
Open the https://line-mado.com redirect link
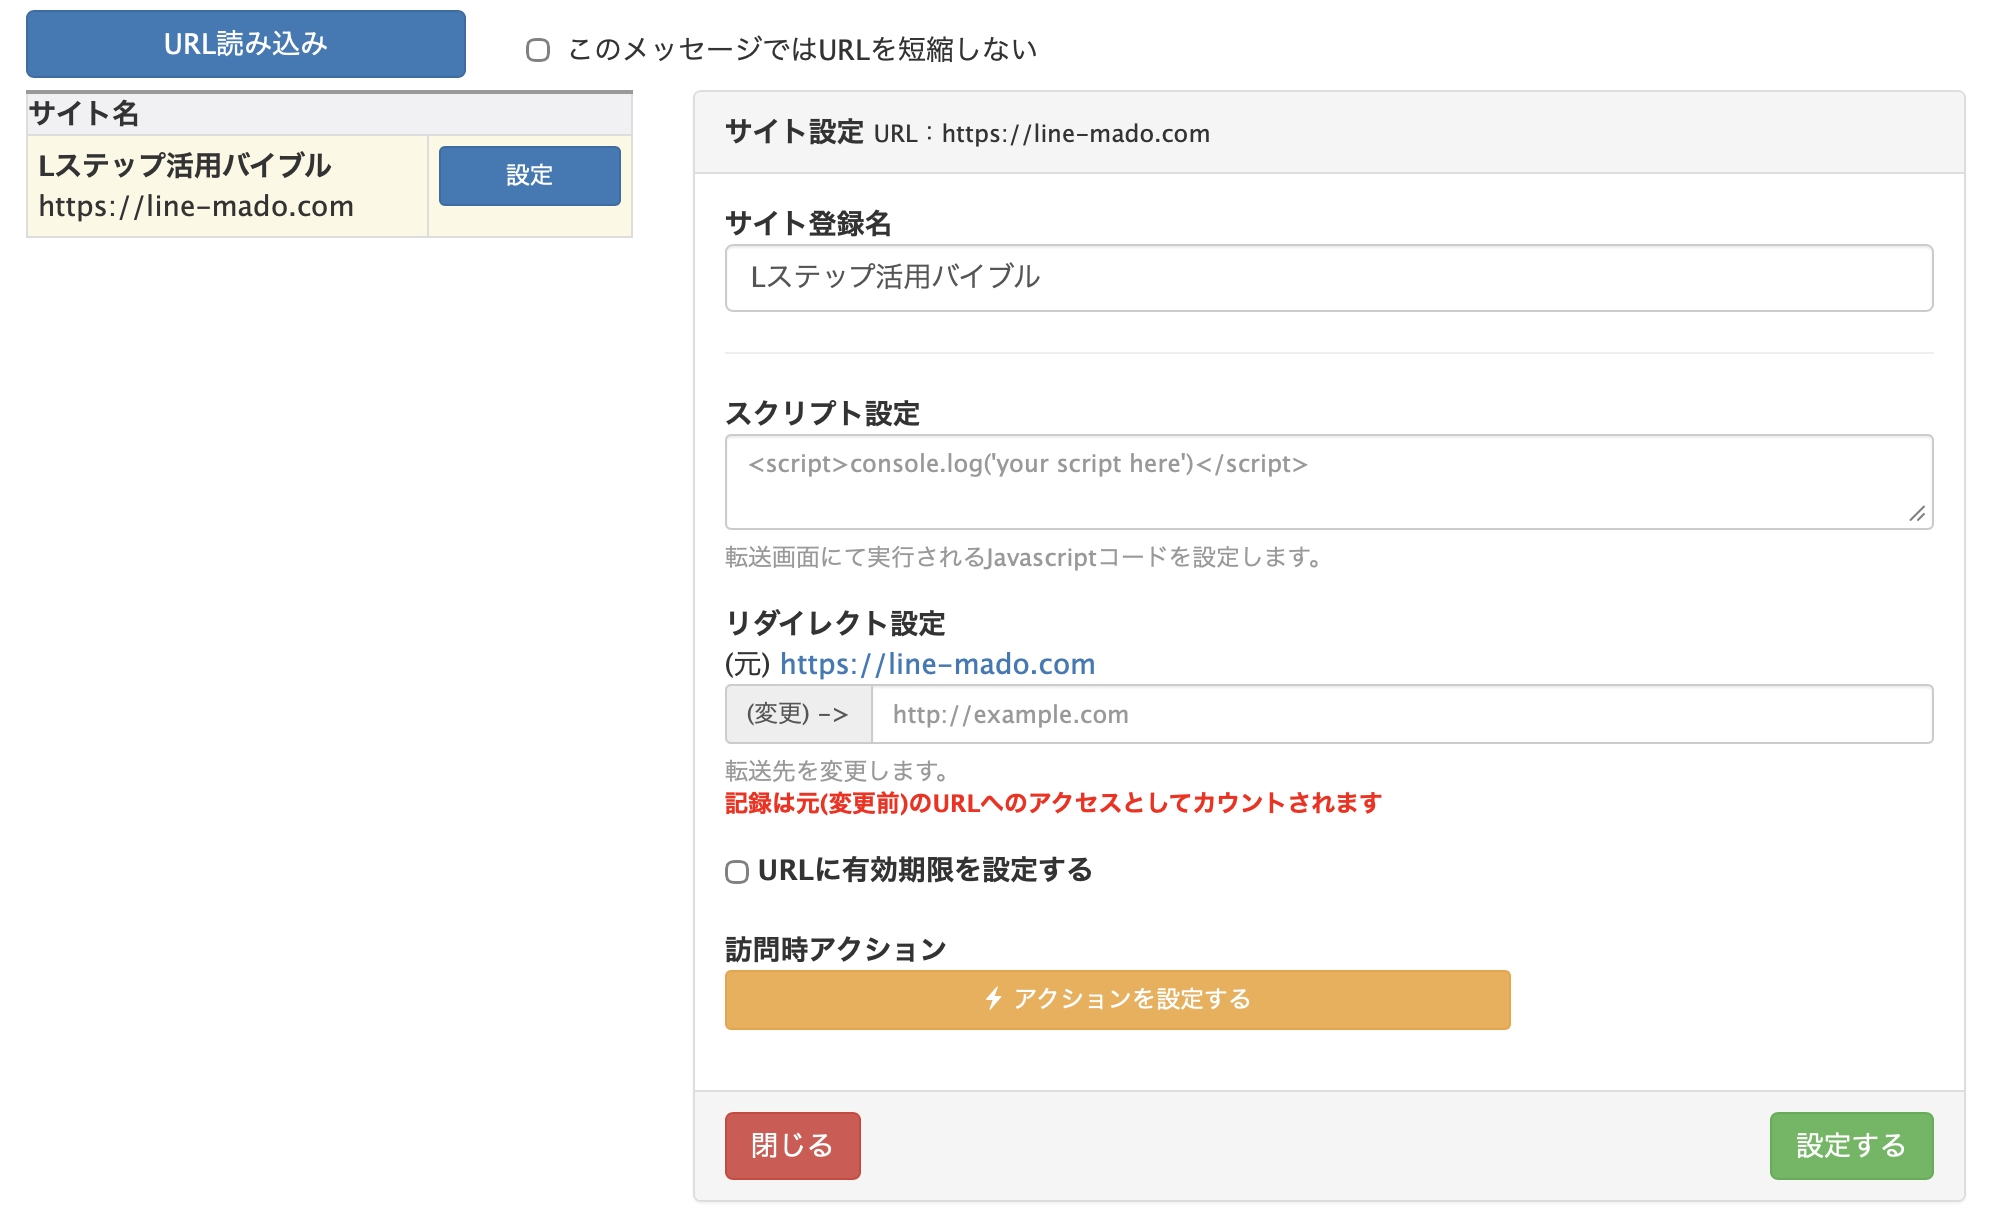point(936,663)
